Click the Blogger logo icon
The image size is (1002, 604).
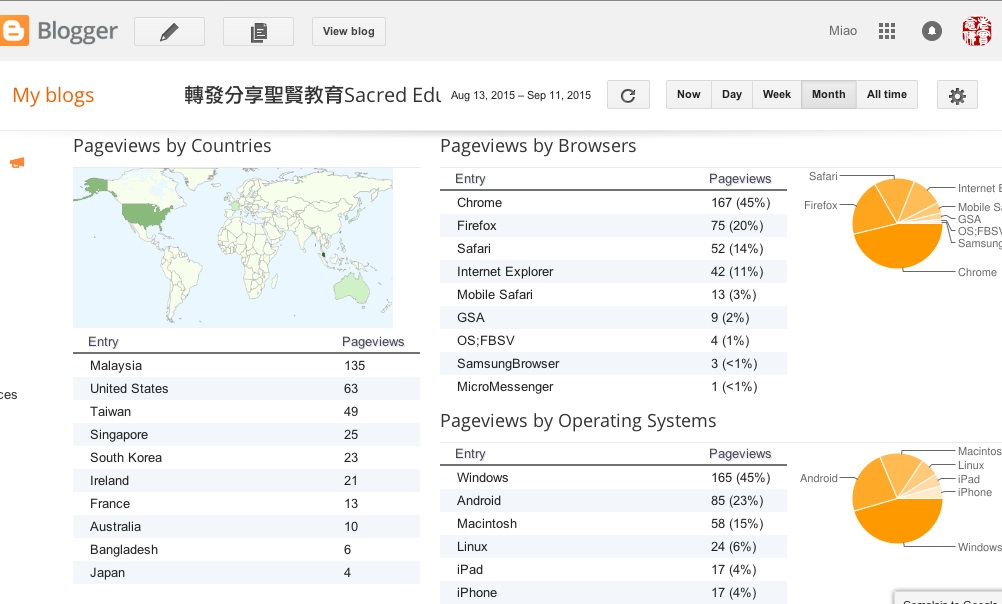click(x=14, y=31)
